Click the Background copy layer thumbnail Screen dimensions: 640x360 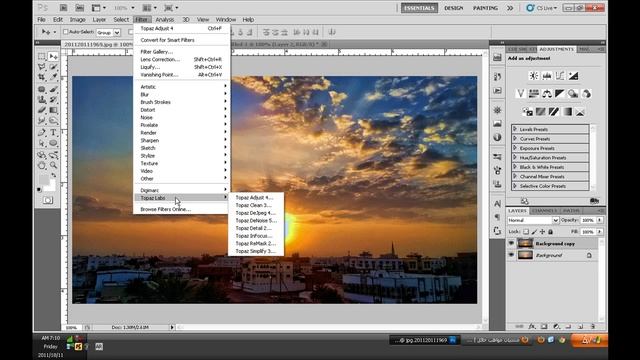click(525, 243)
